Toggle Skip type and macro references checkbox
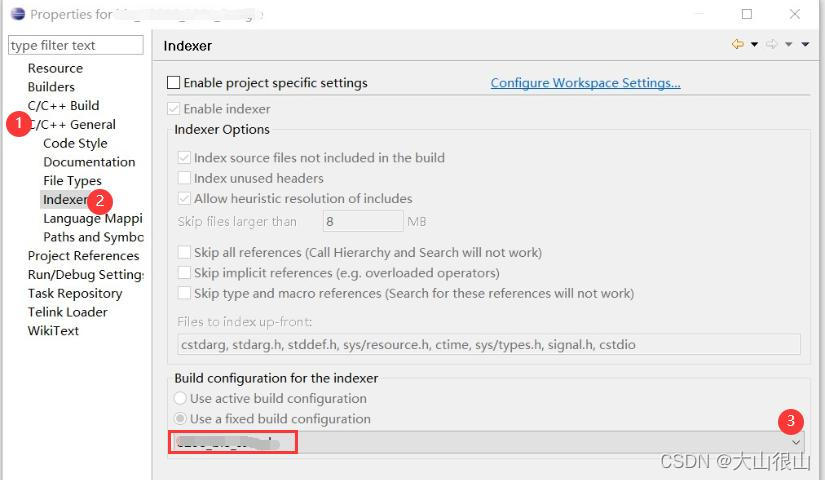The image size is (825, 480). (184, 293)
